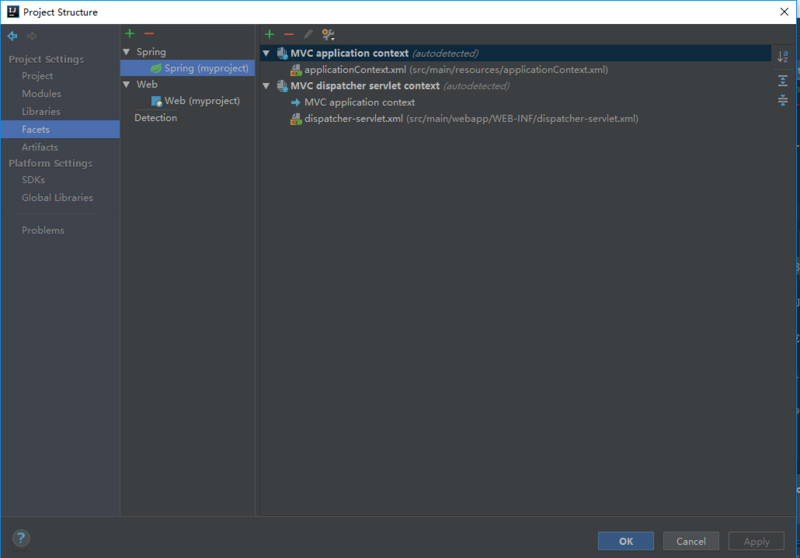800x558 pixels.
Task: Click the Apply button
Action: [x=756, y=541]
